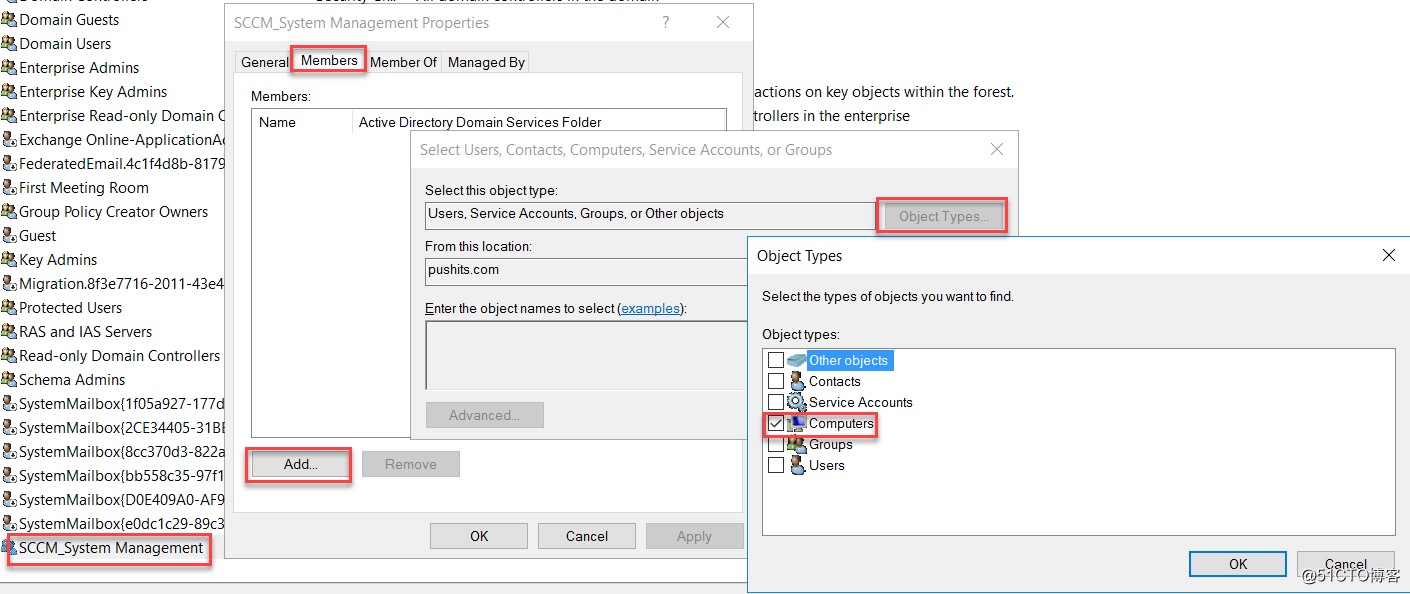
Task: Select SystemMailbox{bb558c35 entry
Action: 113,476
